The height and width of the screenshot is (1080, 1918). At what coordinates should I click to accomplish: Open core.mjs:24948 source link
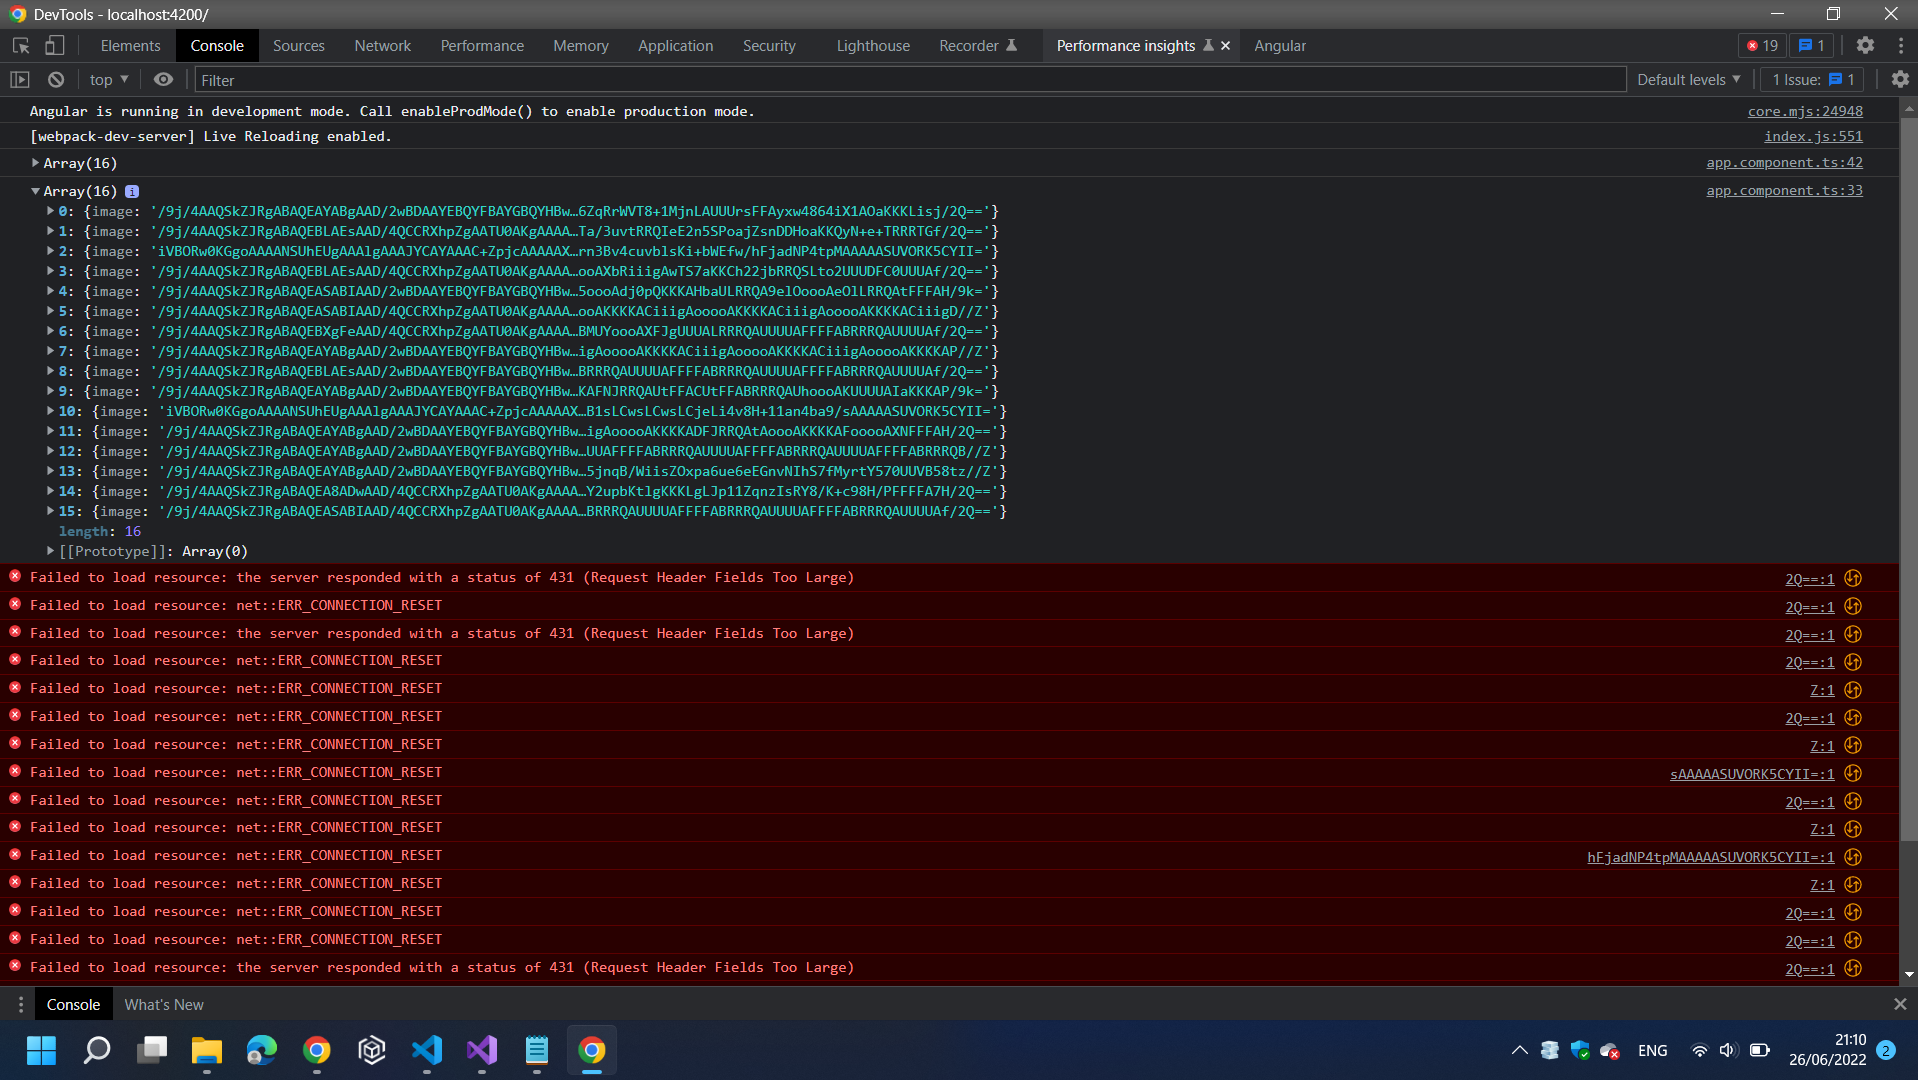point(1805,111)
